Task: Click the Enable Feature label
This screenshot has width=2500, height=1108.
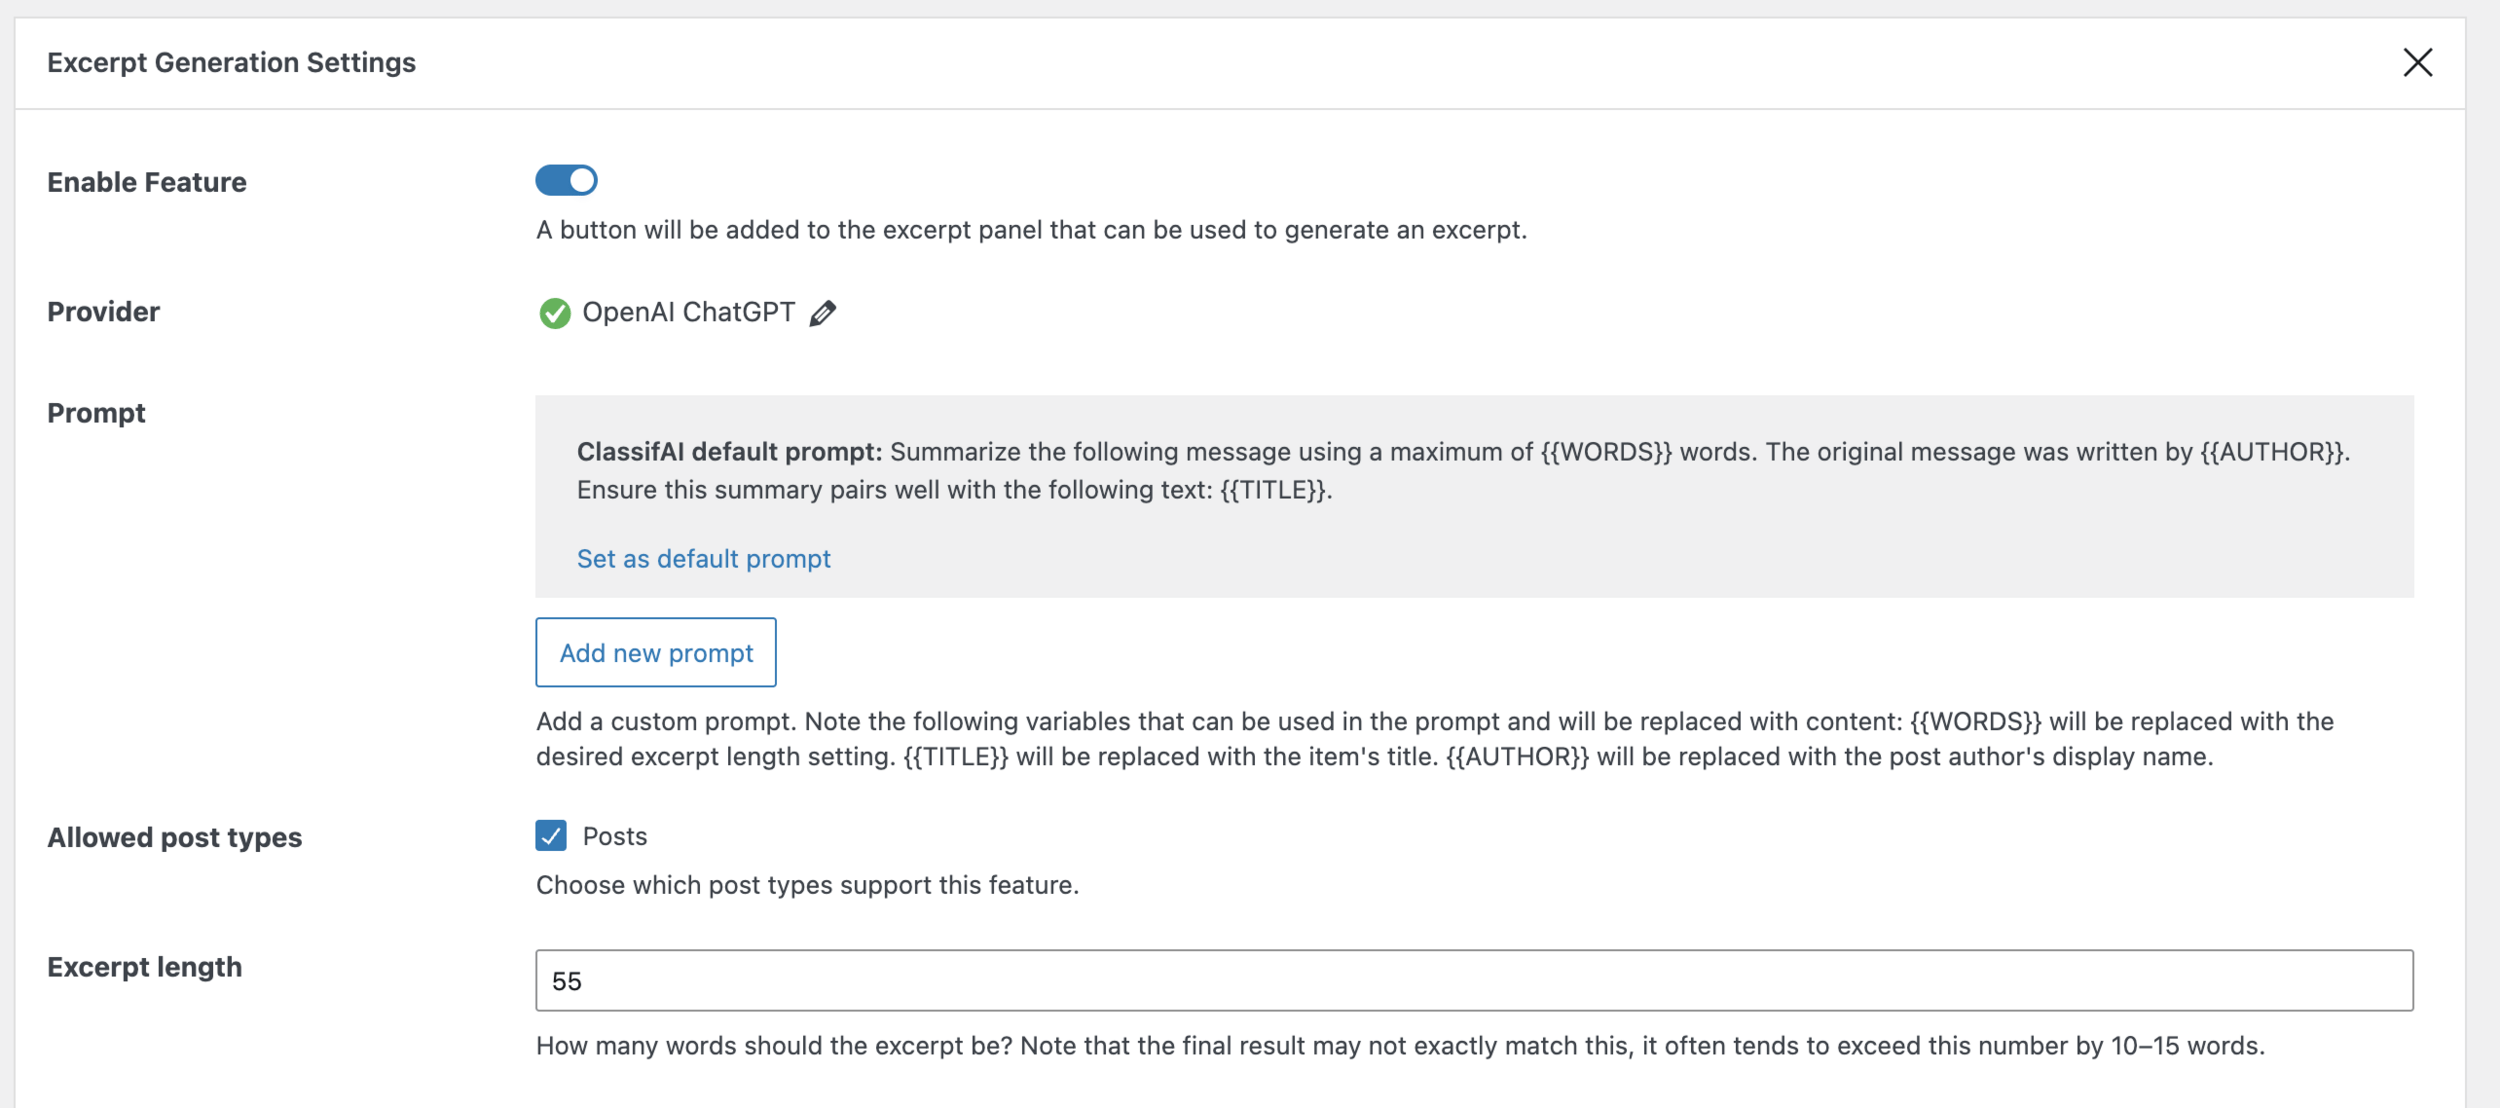Action: point(147,182)
